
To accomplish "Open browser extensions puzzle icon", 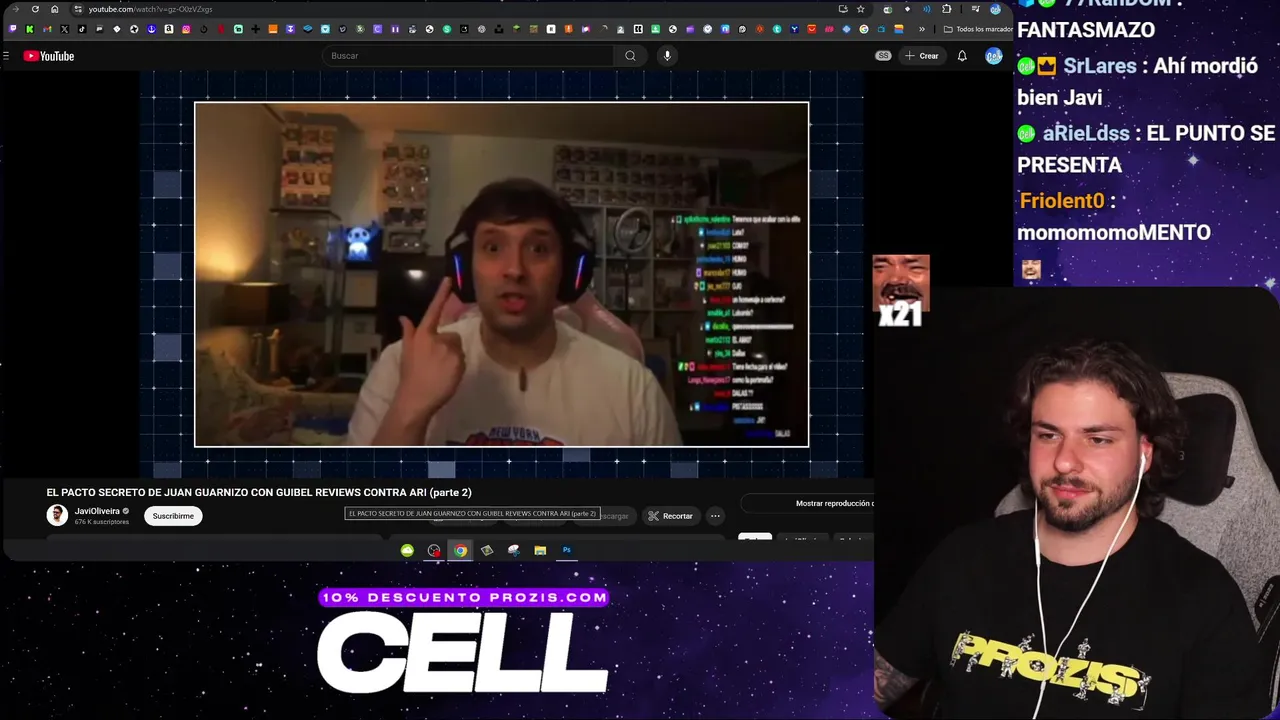I will pyautogui.click(x=947, y=9).
